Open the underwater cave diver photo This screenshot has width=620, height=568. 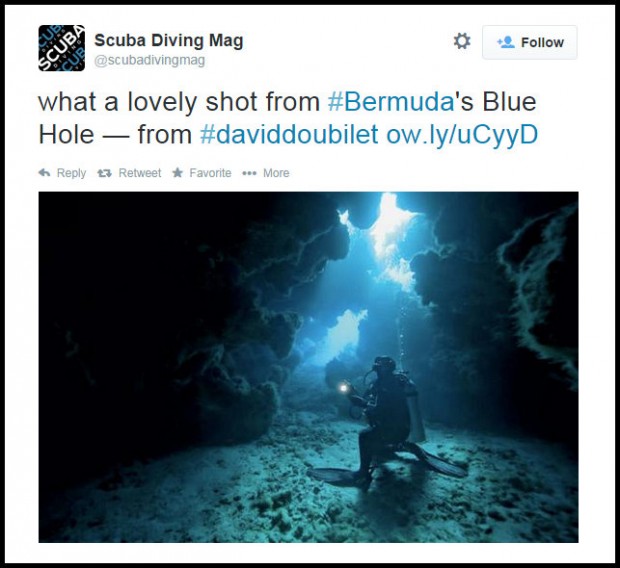point(308,367)
